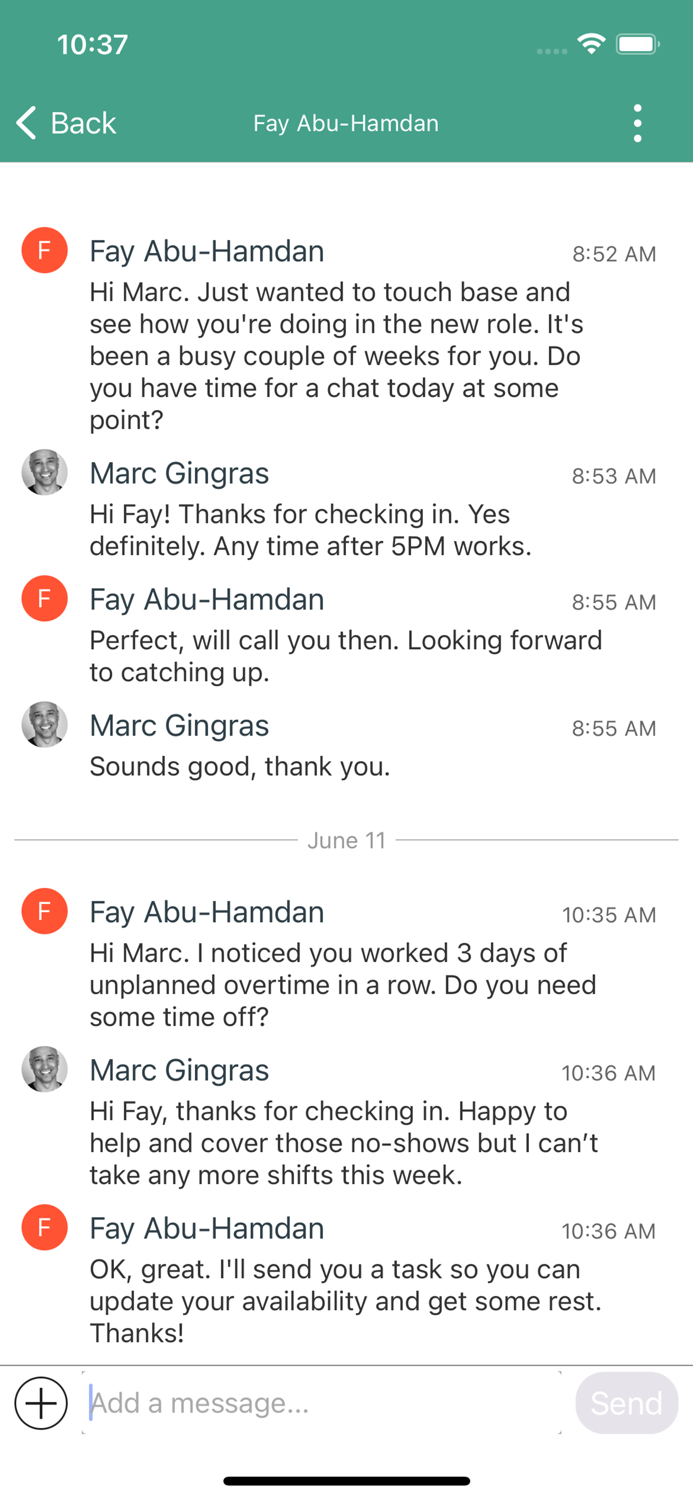
Task: Tap Fay's avatar on last message
Action: pyautogui.click(x=44, y=1228)
